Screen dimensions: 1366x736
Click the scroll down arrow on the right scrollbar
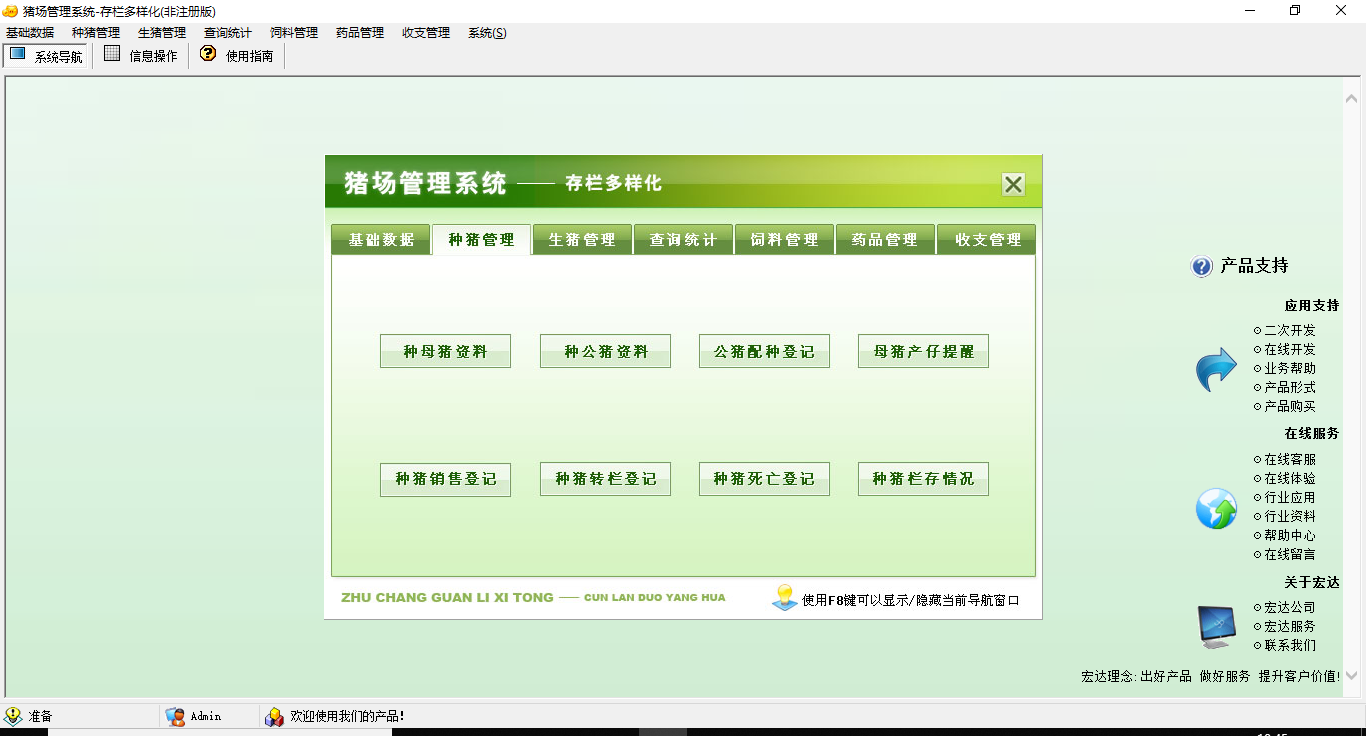click(1352, 676)
